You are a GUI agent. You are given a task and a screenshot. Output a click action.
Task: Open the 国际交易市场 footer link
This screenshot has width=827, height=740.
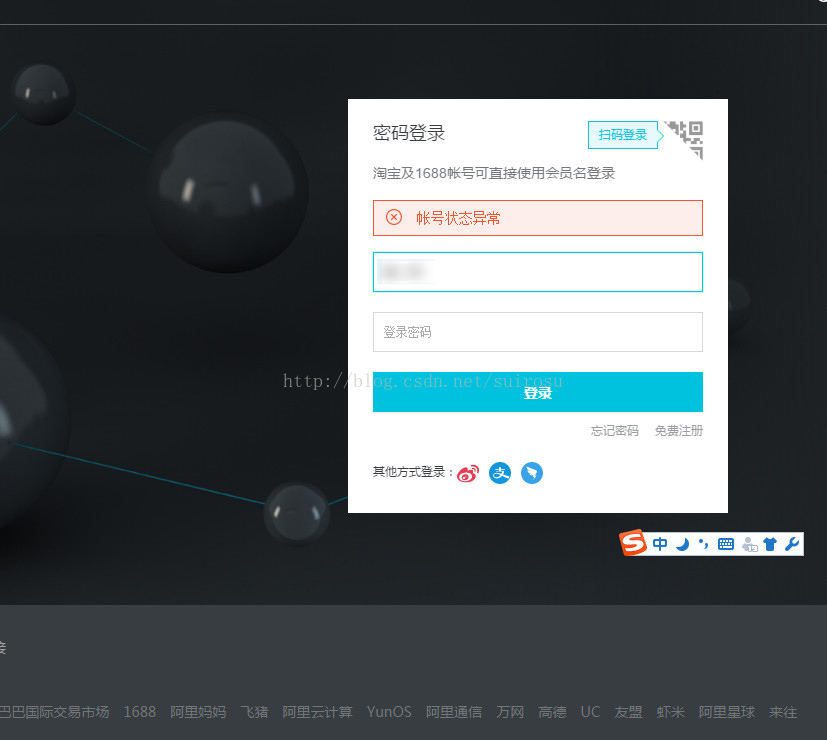coord(54,712)
